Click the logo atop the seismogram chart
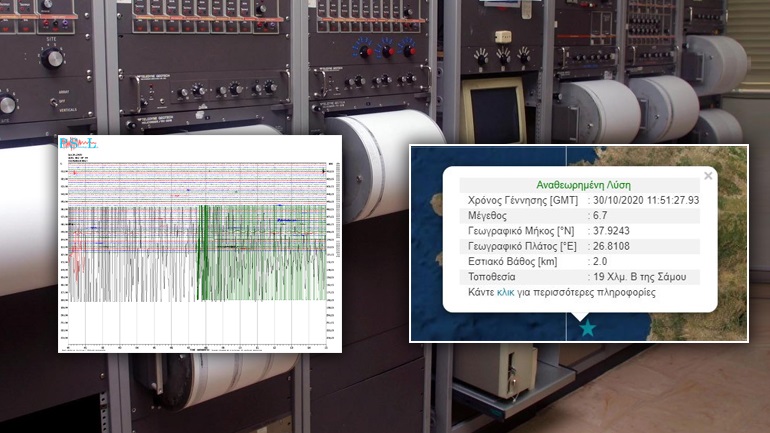 pyautogui.click(x=78, y=143)
